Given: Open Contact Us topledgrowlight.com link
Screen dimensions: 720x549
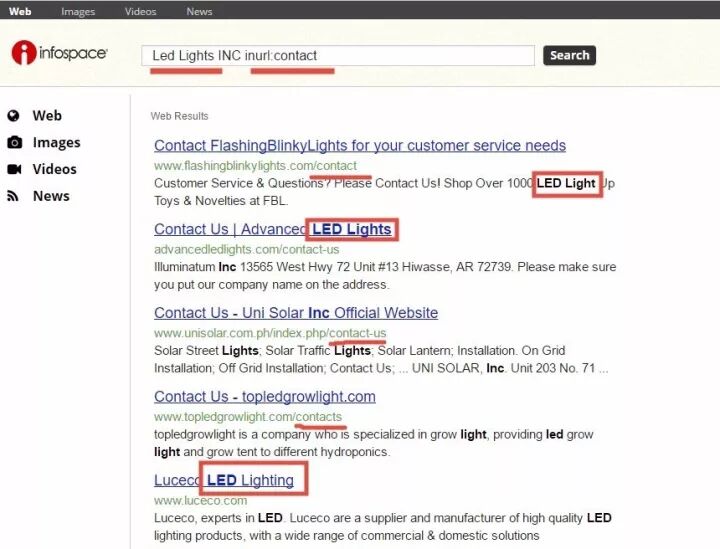Looking at the screenshot, I should (265, 397).
